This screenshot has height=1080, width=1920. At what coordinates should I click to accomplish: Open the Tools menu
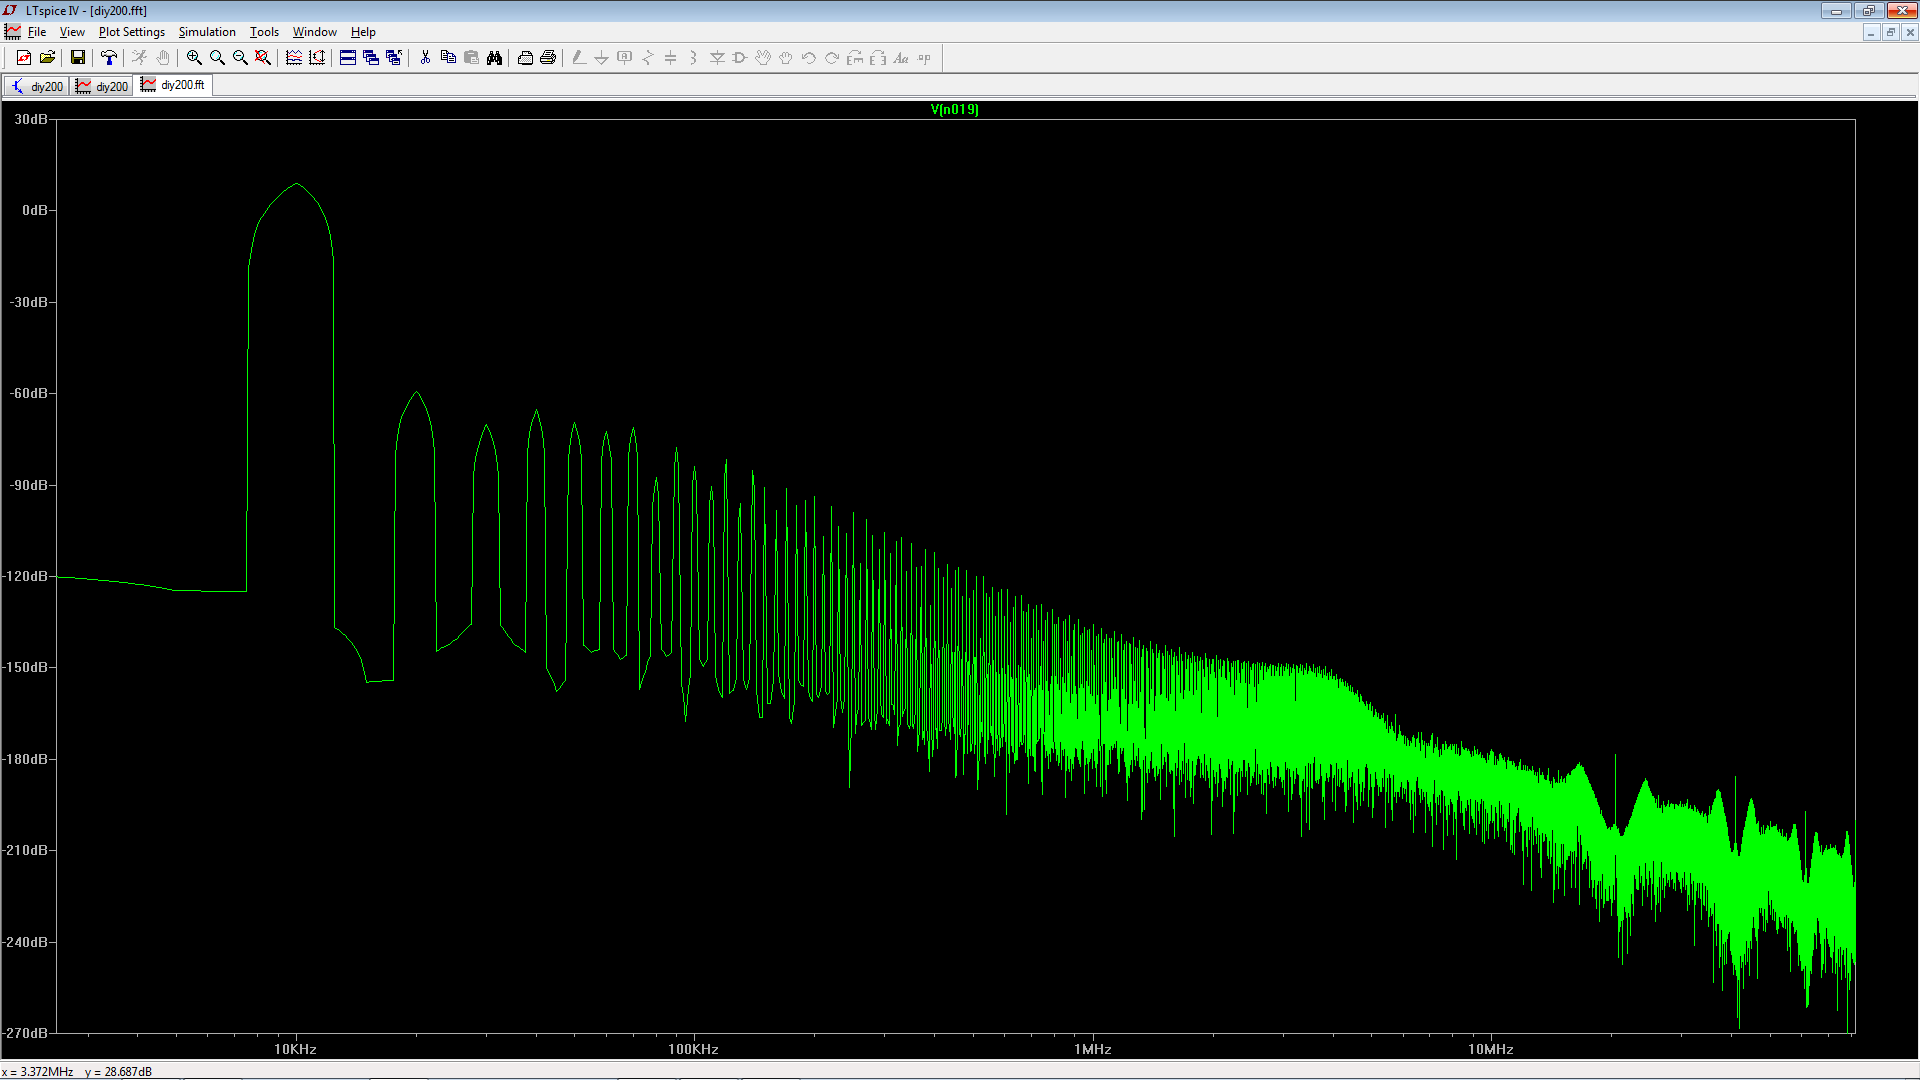click(x=264, y=32)
